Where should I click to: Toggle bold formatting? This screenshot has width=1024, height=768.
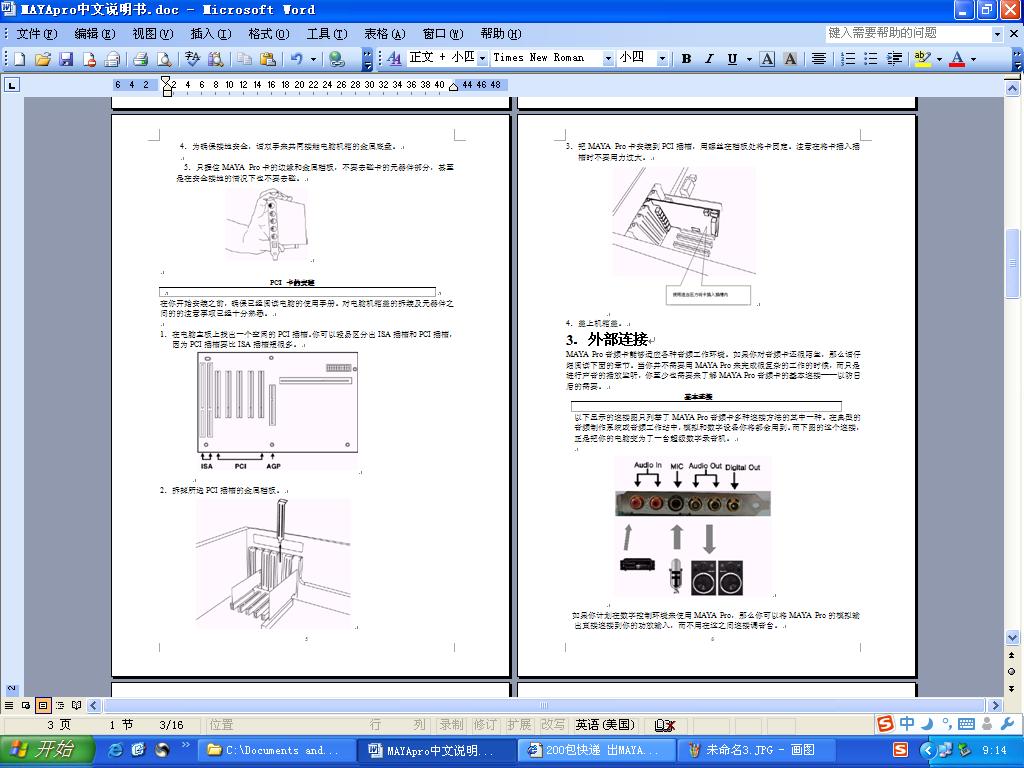[686, 59]
